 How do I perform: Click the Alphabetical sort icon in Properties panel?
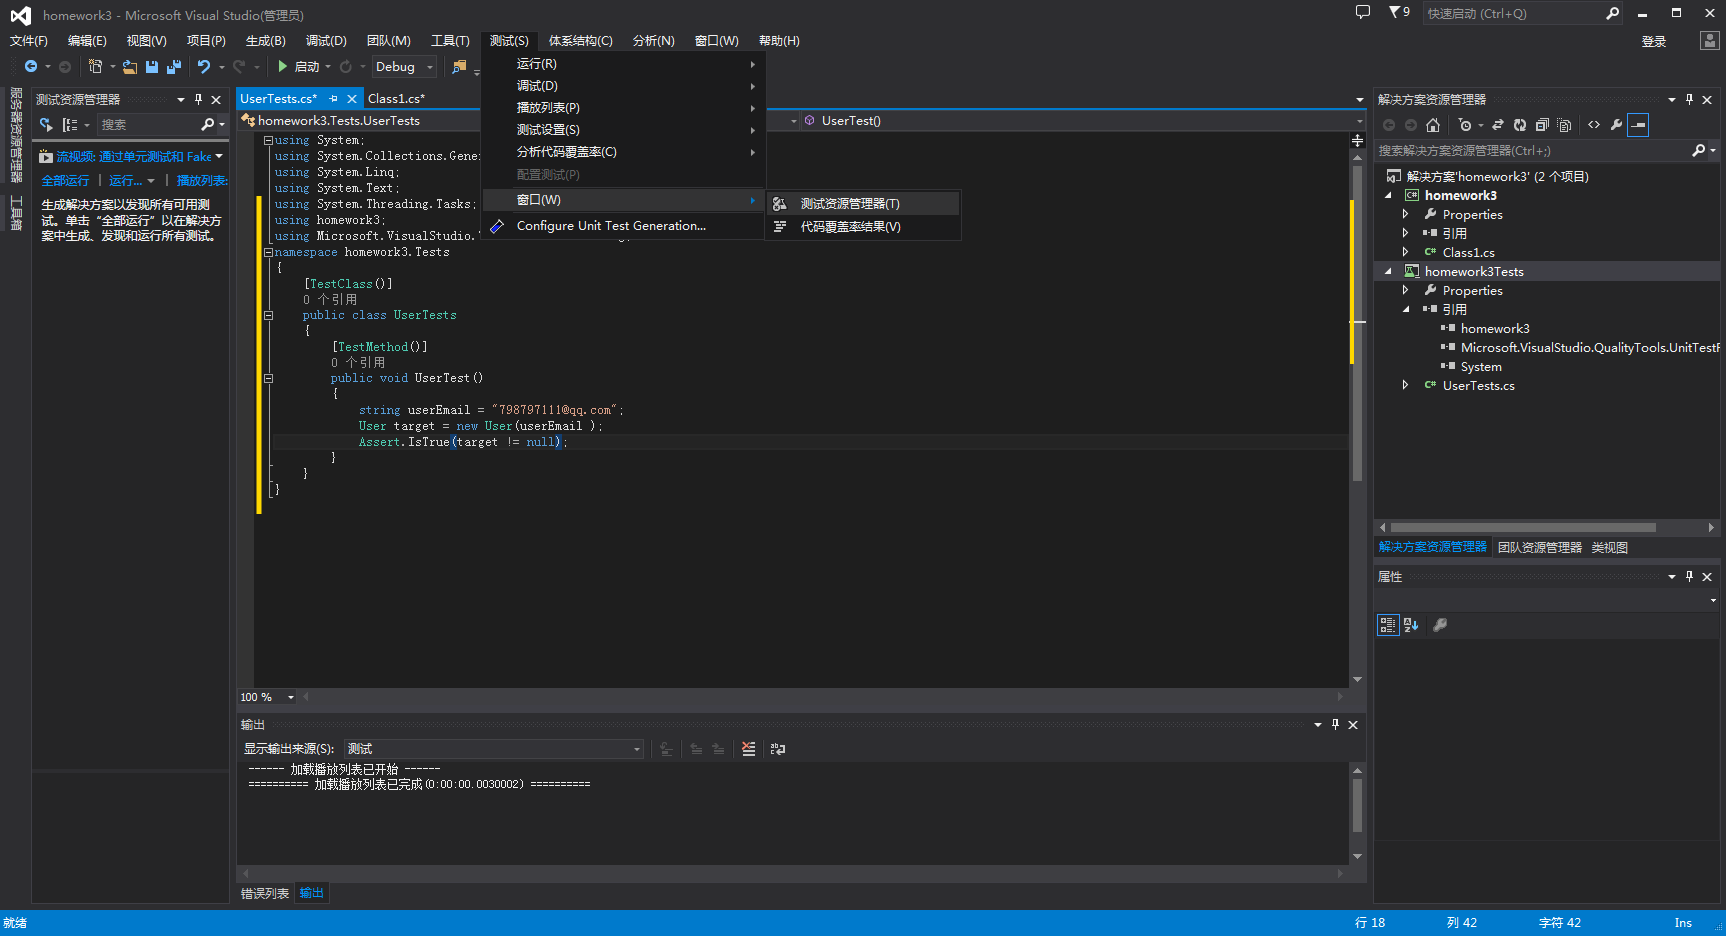(x=1411, y=625)
